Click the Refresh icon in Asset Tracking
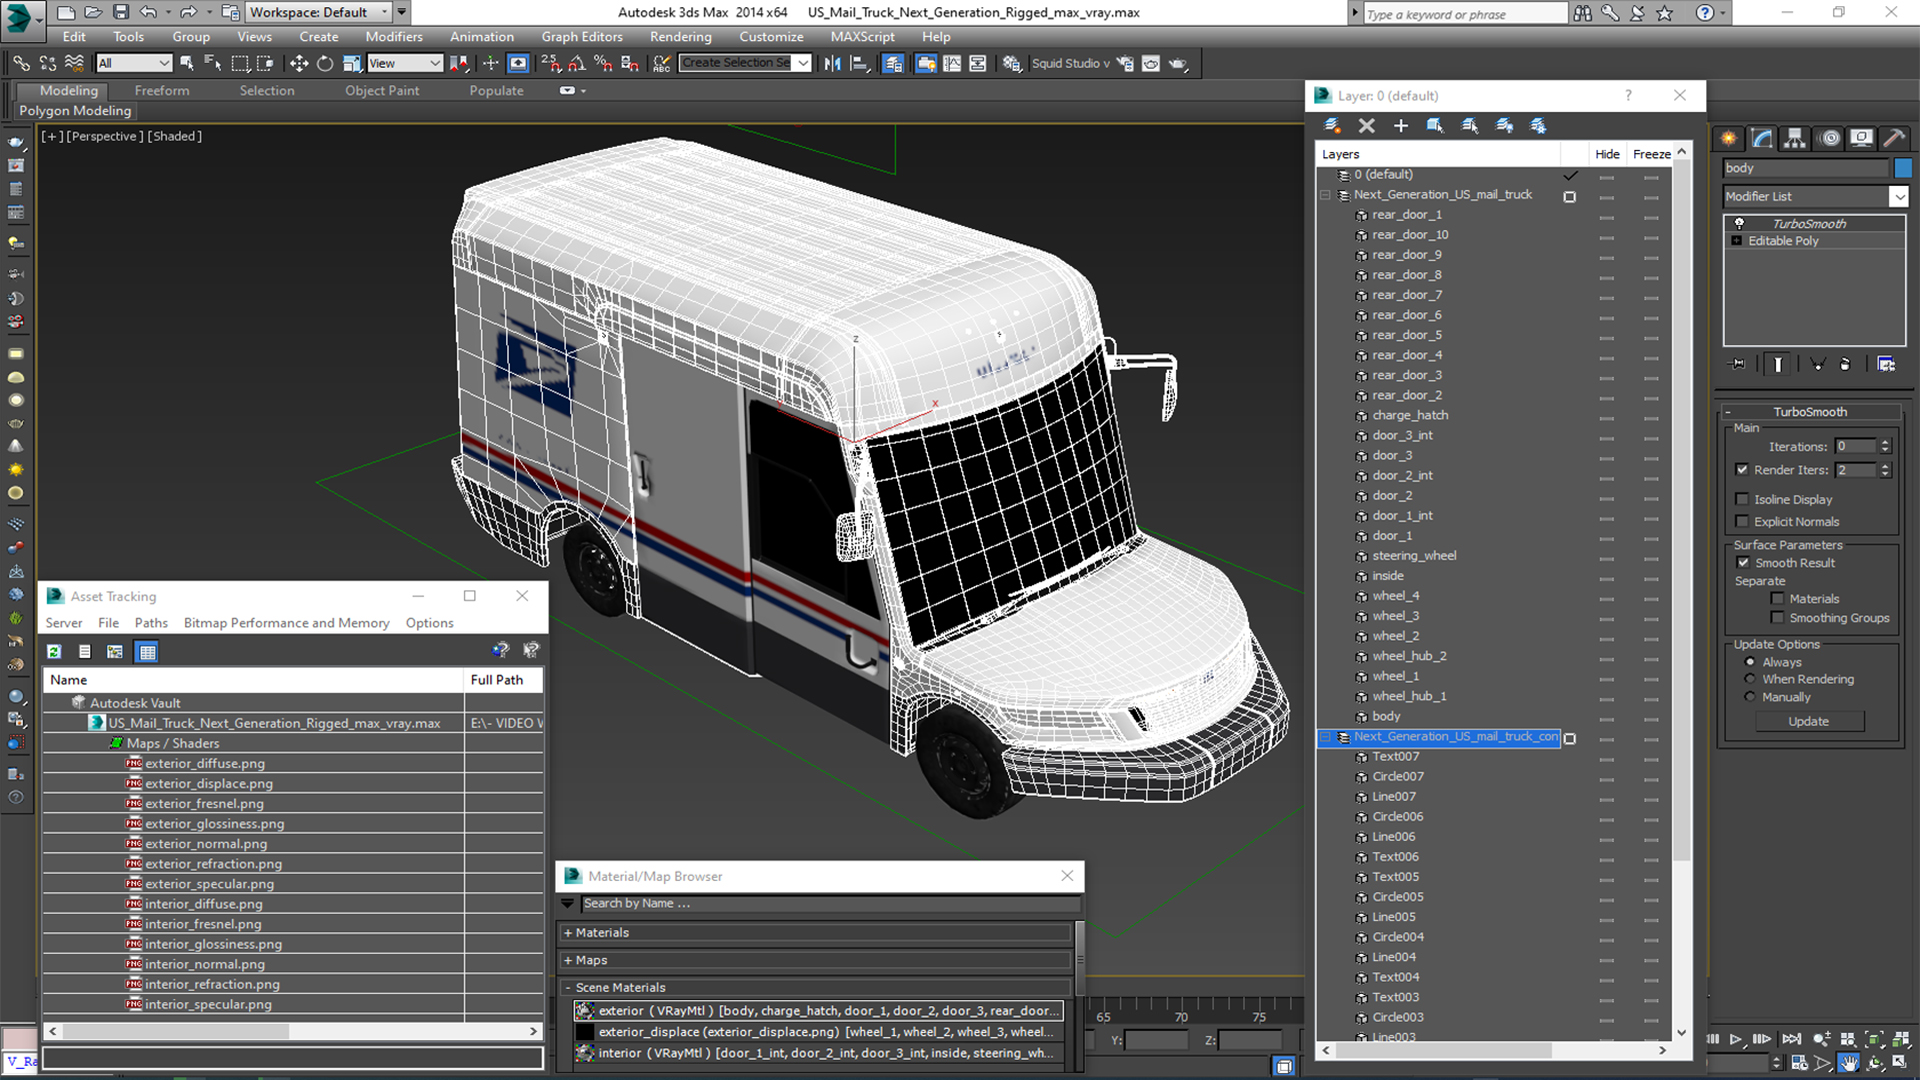Viewport: 1920px width, 1080px height. coord(54,651)
